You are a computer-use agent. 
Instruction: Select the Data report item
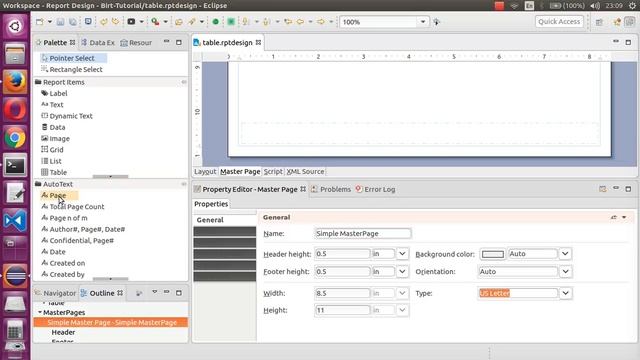[57, 127]
